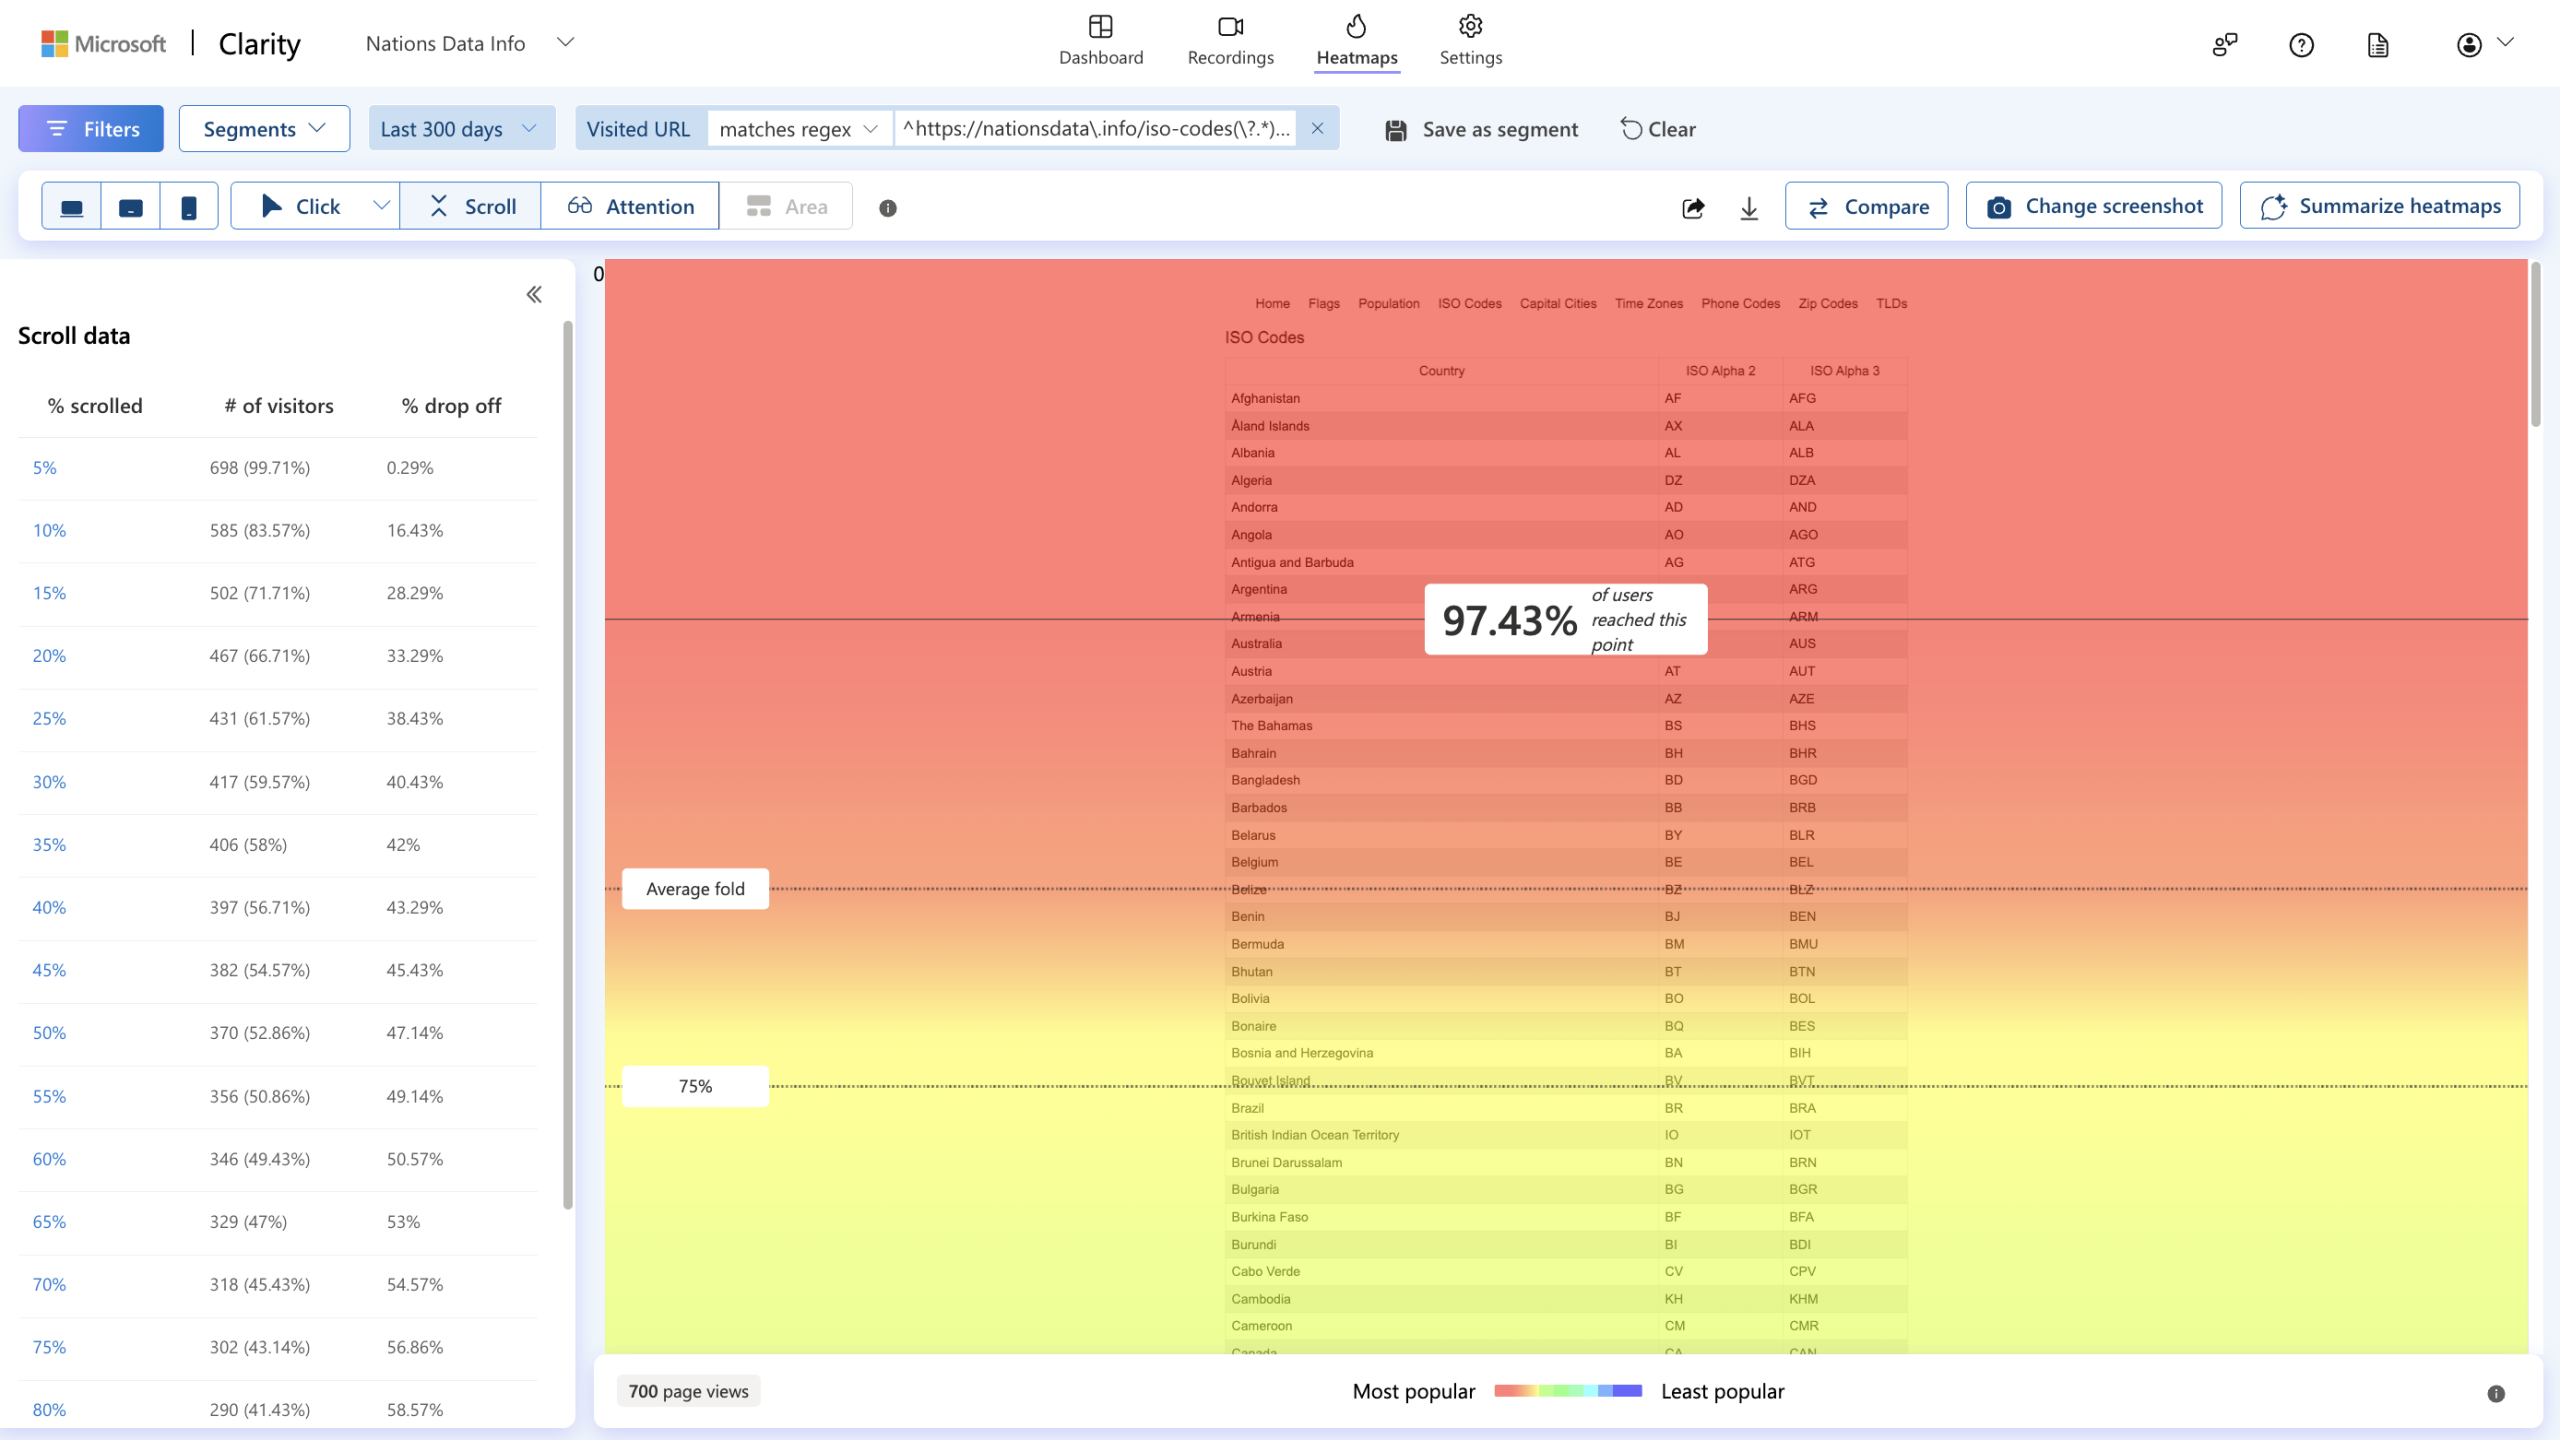The image size is (2560, 1440).
Task: Switch to Scroll heatmap mode
Action: [x=471, y=206]
